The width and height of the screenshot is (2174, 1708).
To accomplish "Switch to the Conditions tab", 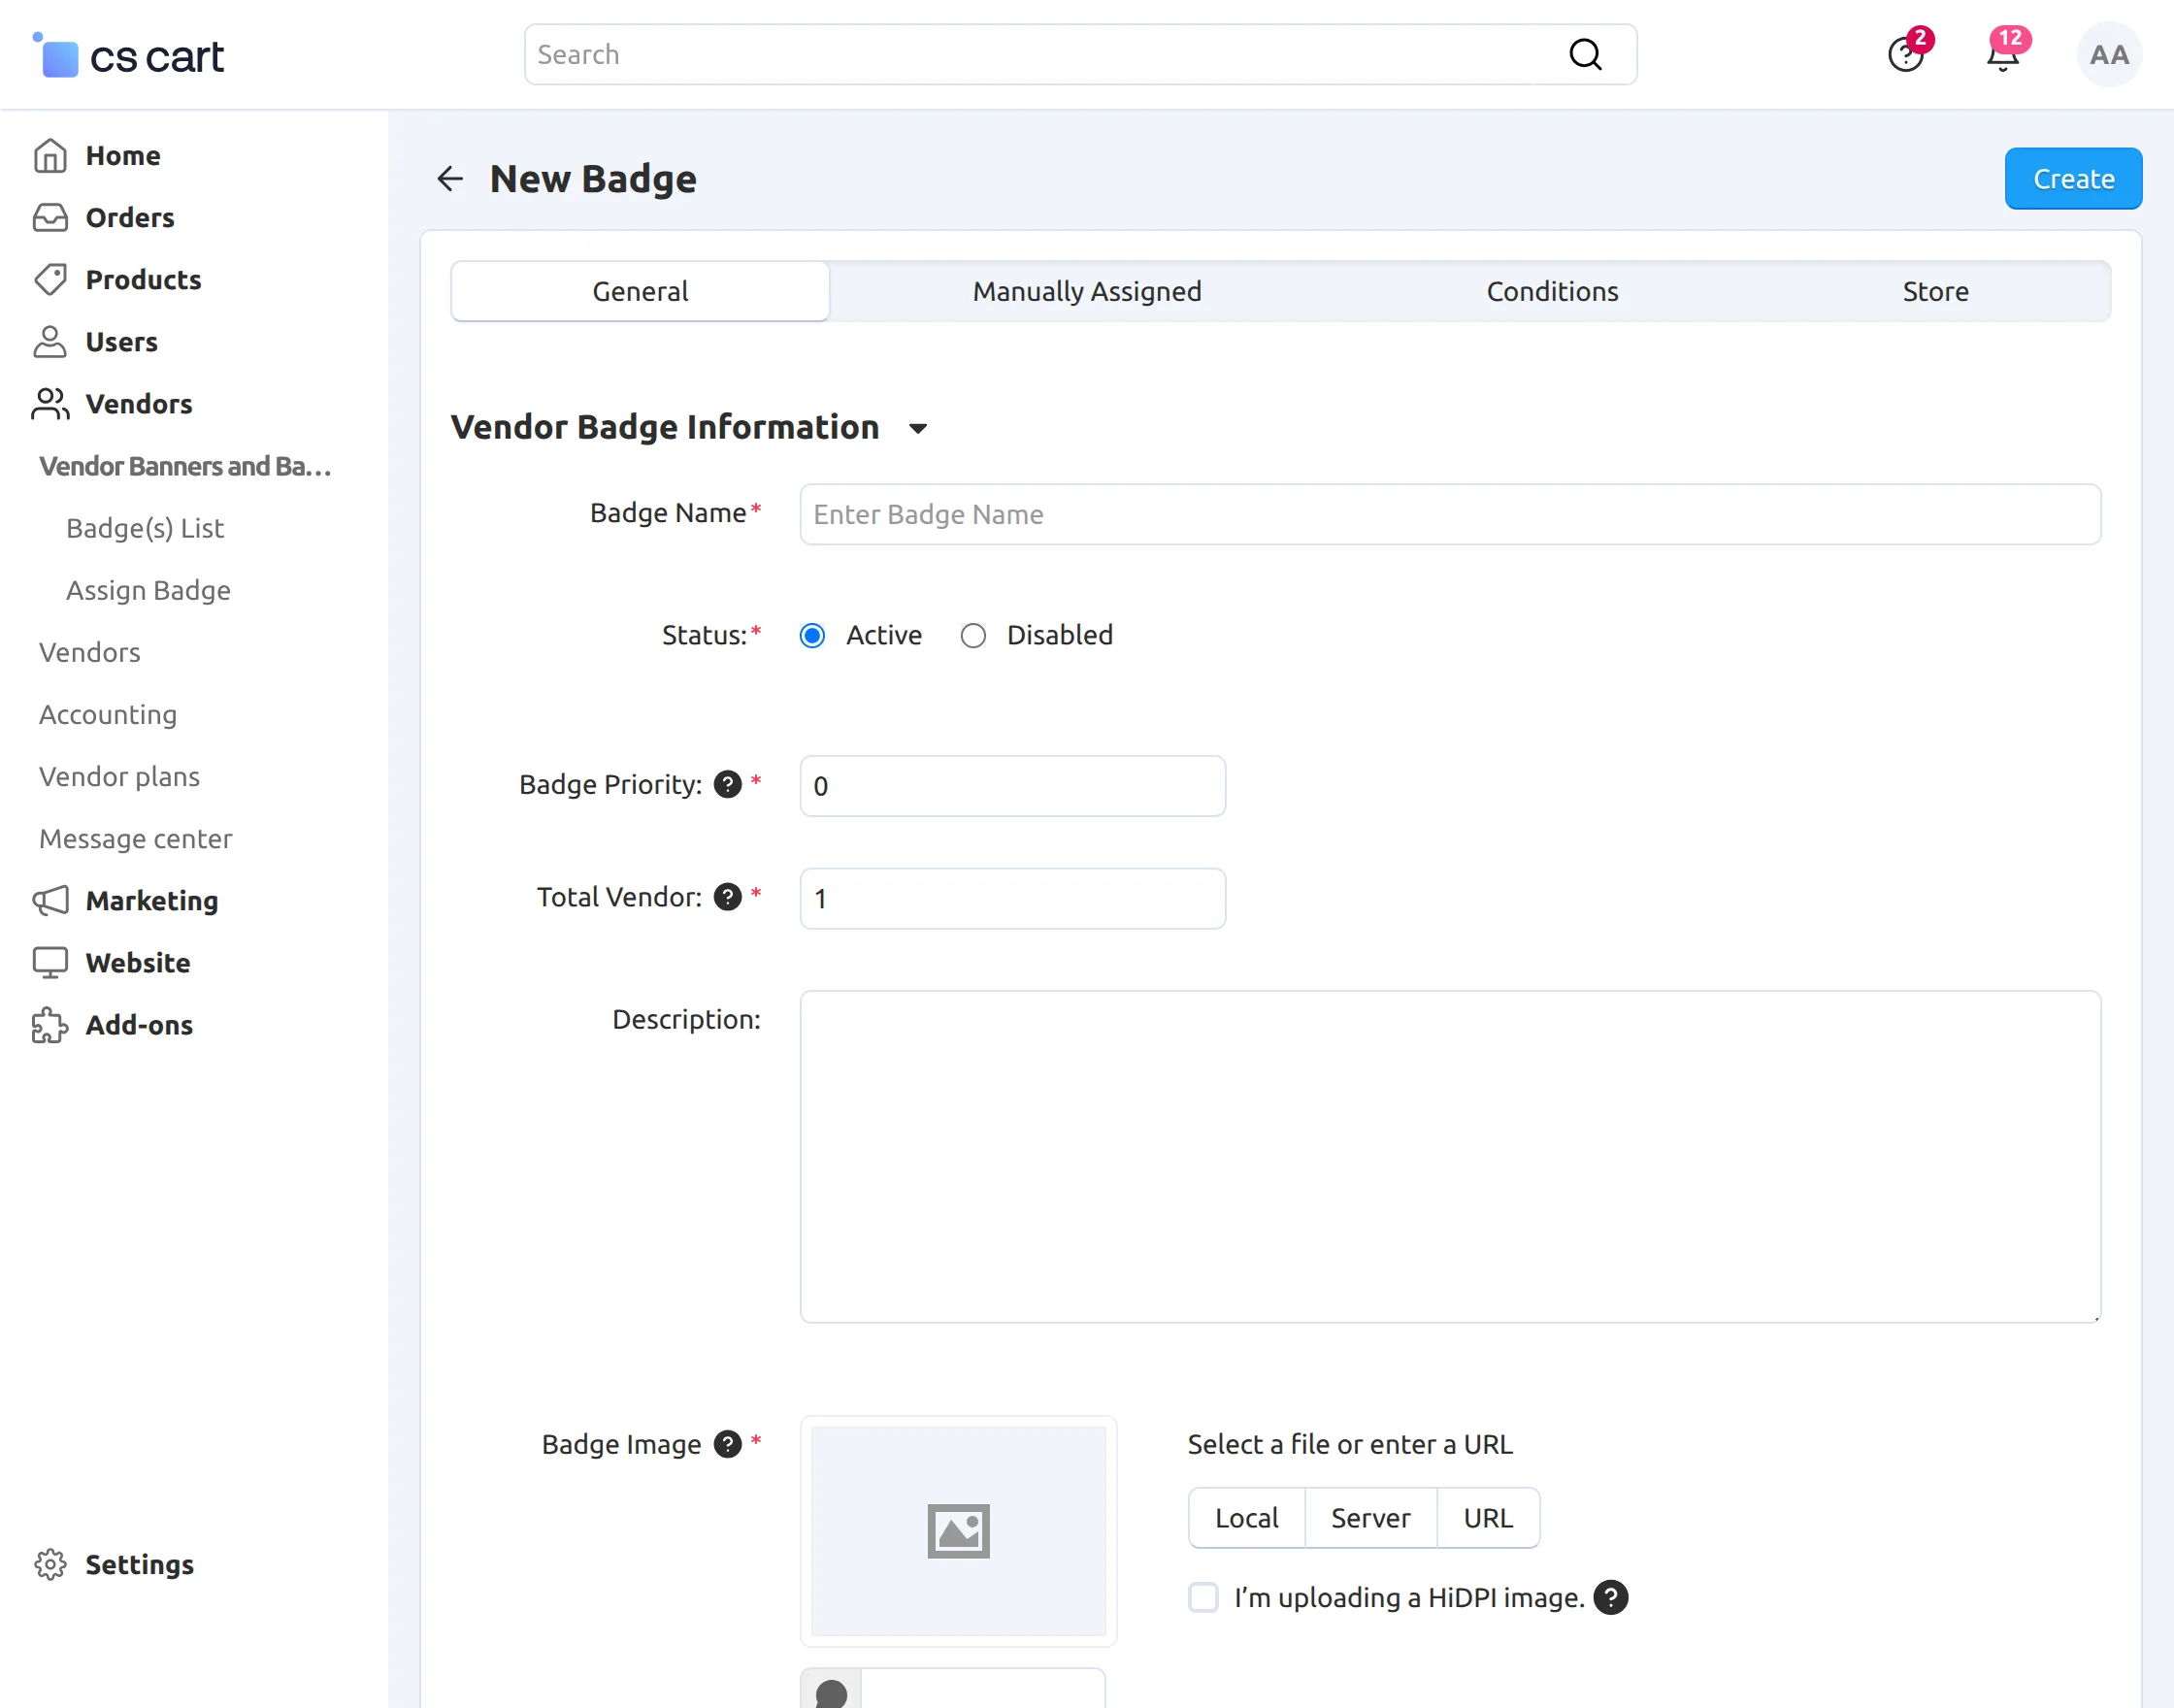I will tap(1552, 292).
